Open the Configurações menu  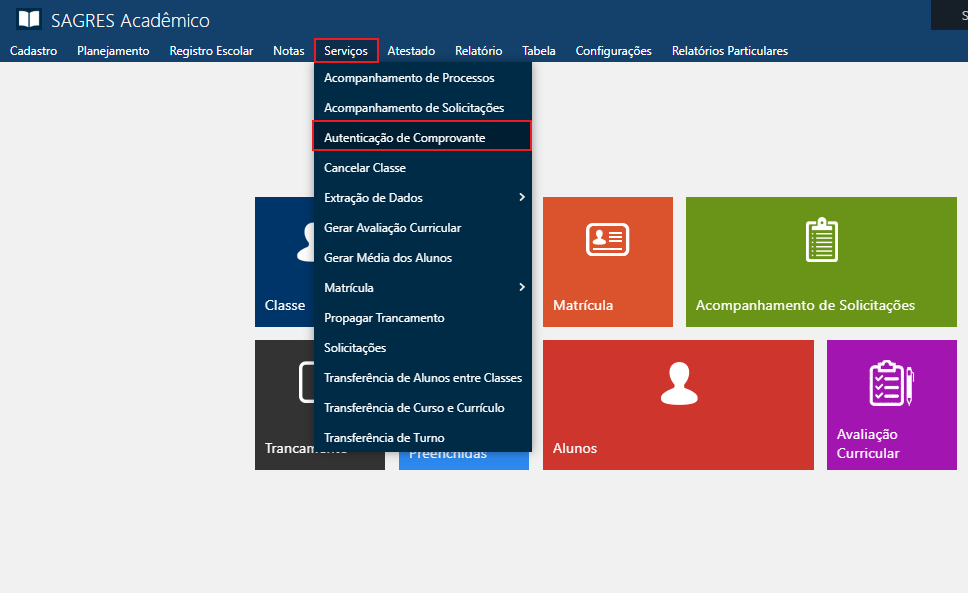pyautogui.click(x=613, y=51)
